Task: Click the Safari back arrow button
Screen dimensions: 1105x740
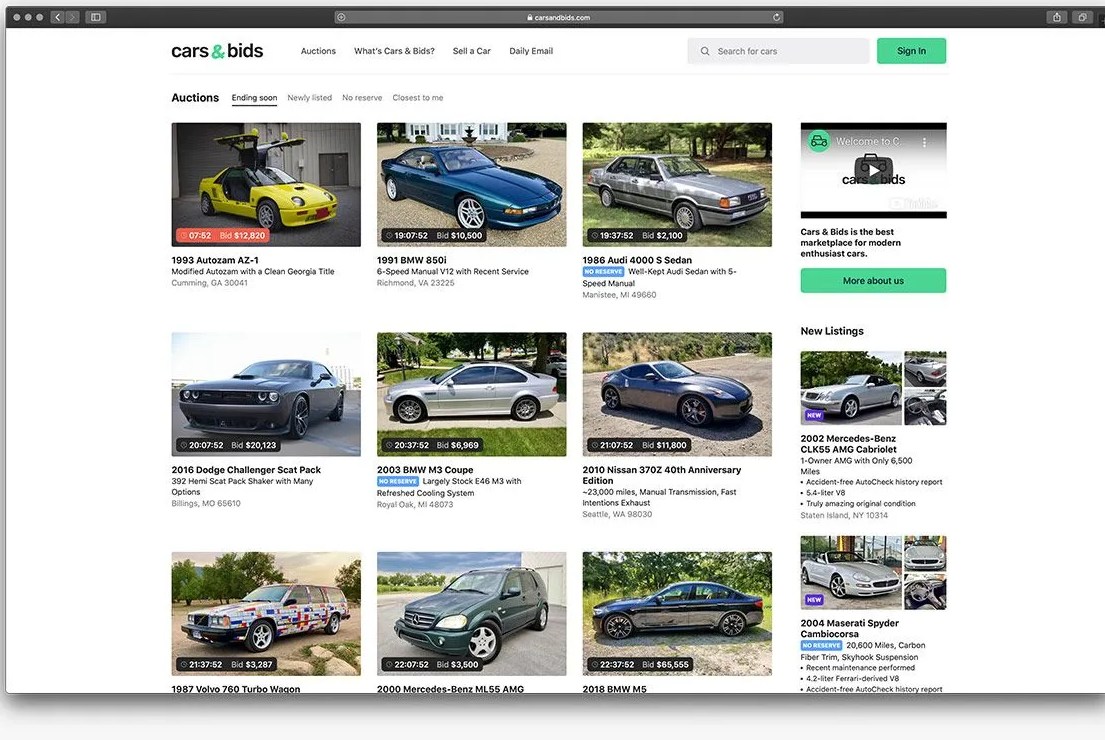Action: 58,17
